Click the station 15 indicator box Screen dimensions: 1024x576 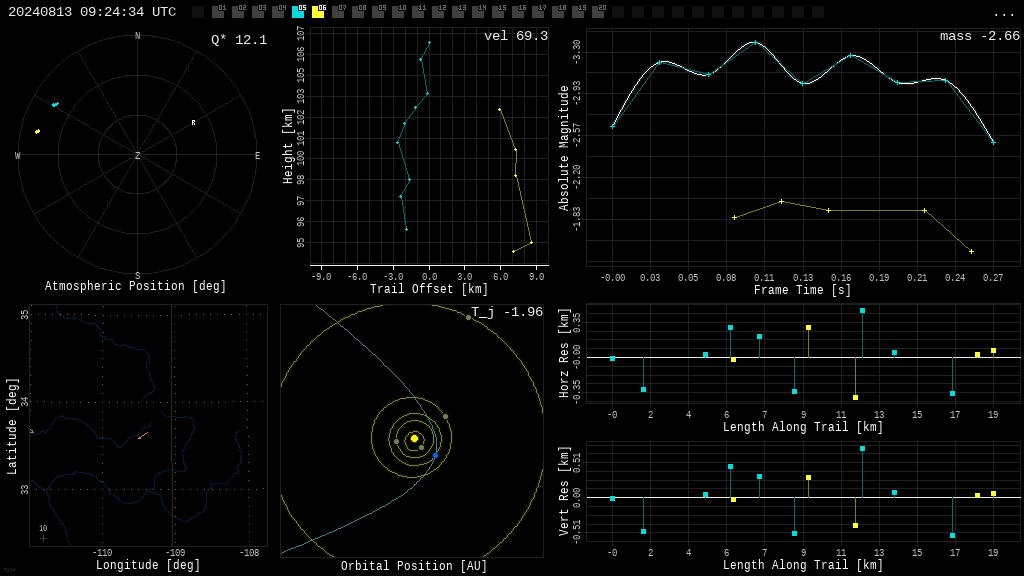tap(498, 11)
